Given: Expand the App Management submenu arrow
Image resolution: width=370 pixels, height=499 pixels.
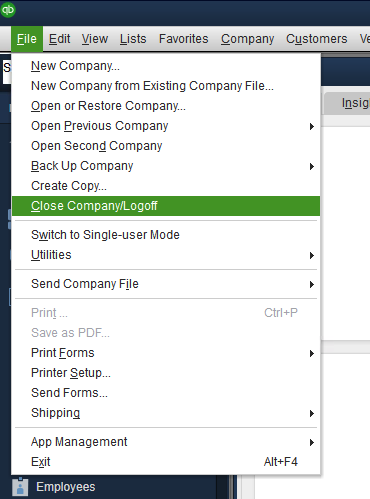Looking at the screenshot, I should coord(312,442).
